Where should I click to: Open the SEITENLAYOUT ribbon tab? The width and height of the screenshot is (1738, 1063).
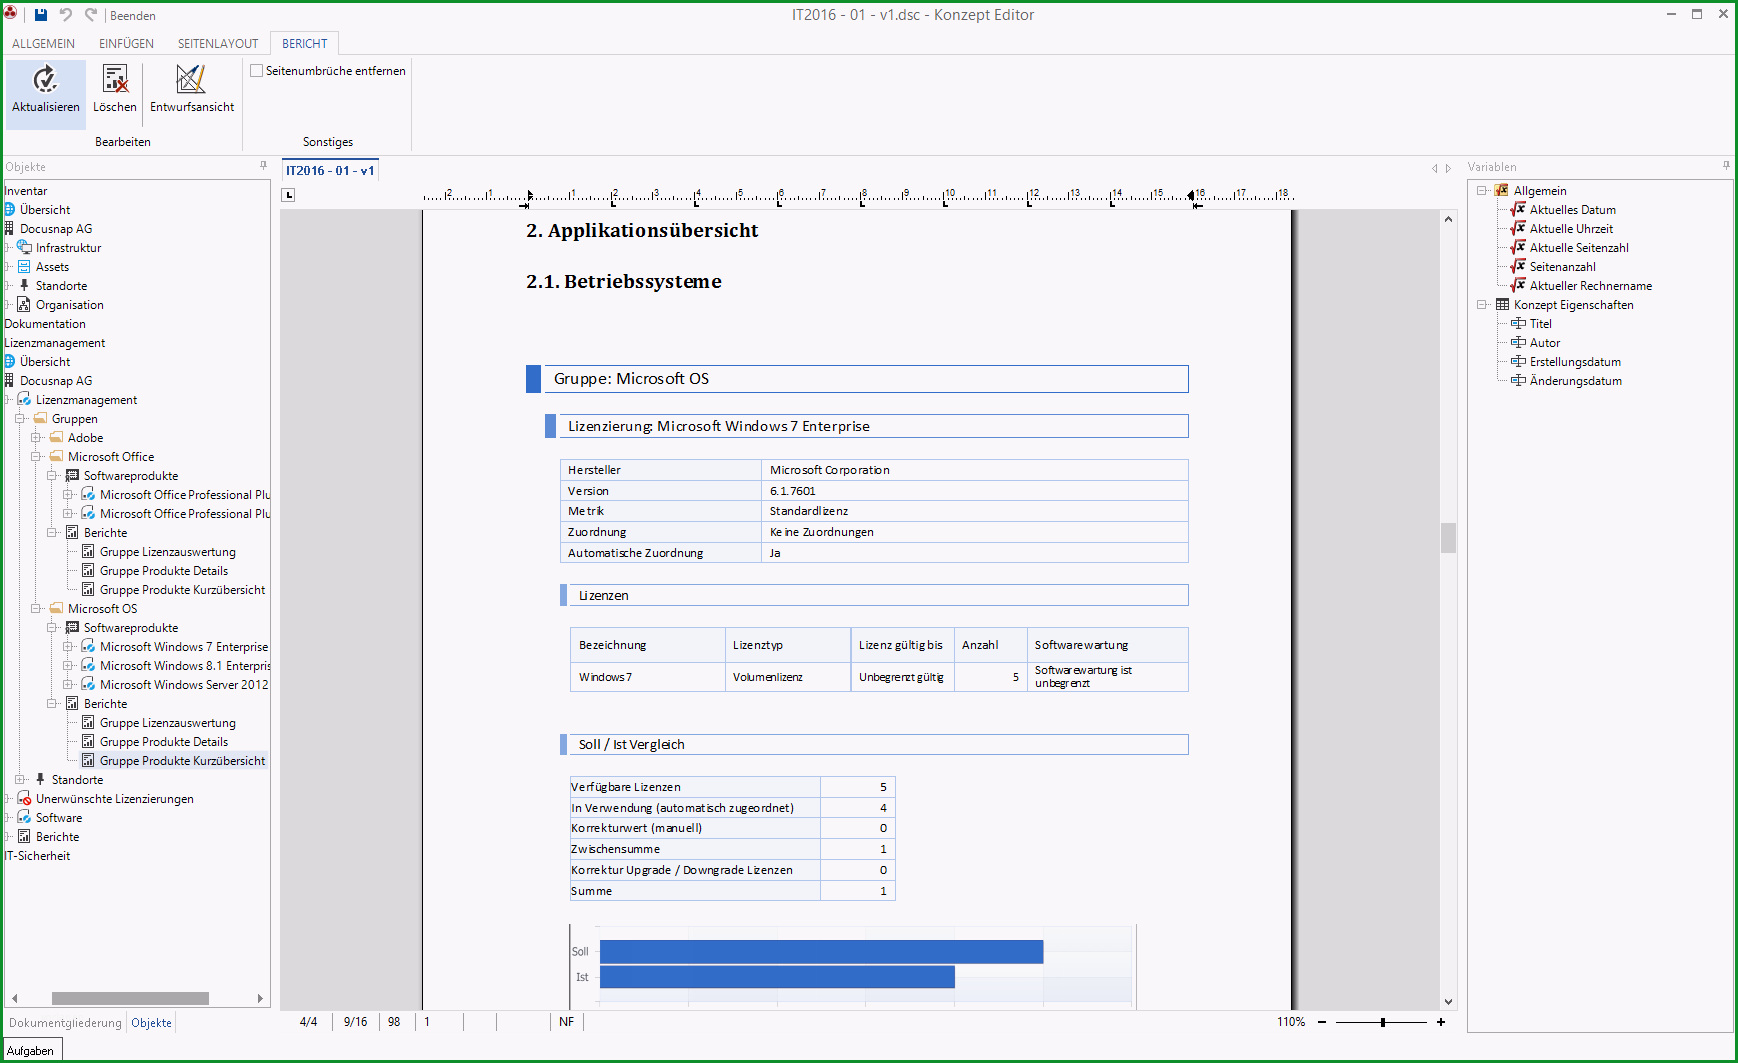pyautogui.click(x=218, y=44)
